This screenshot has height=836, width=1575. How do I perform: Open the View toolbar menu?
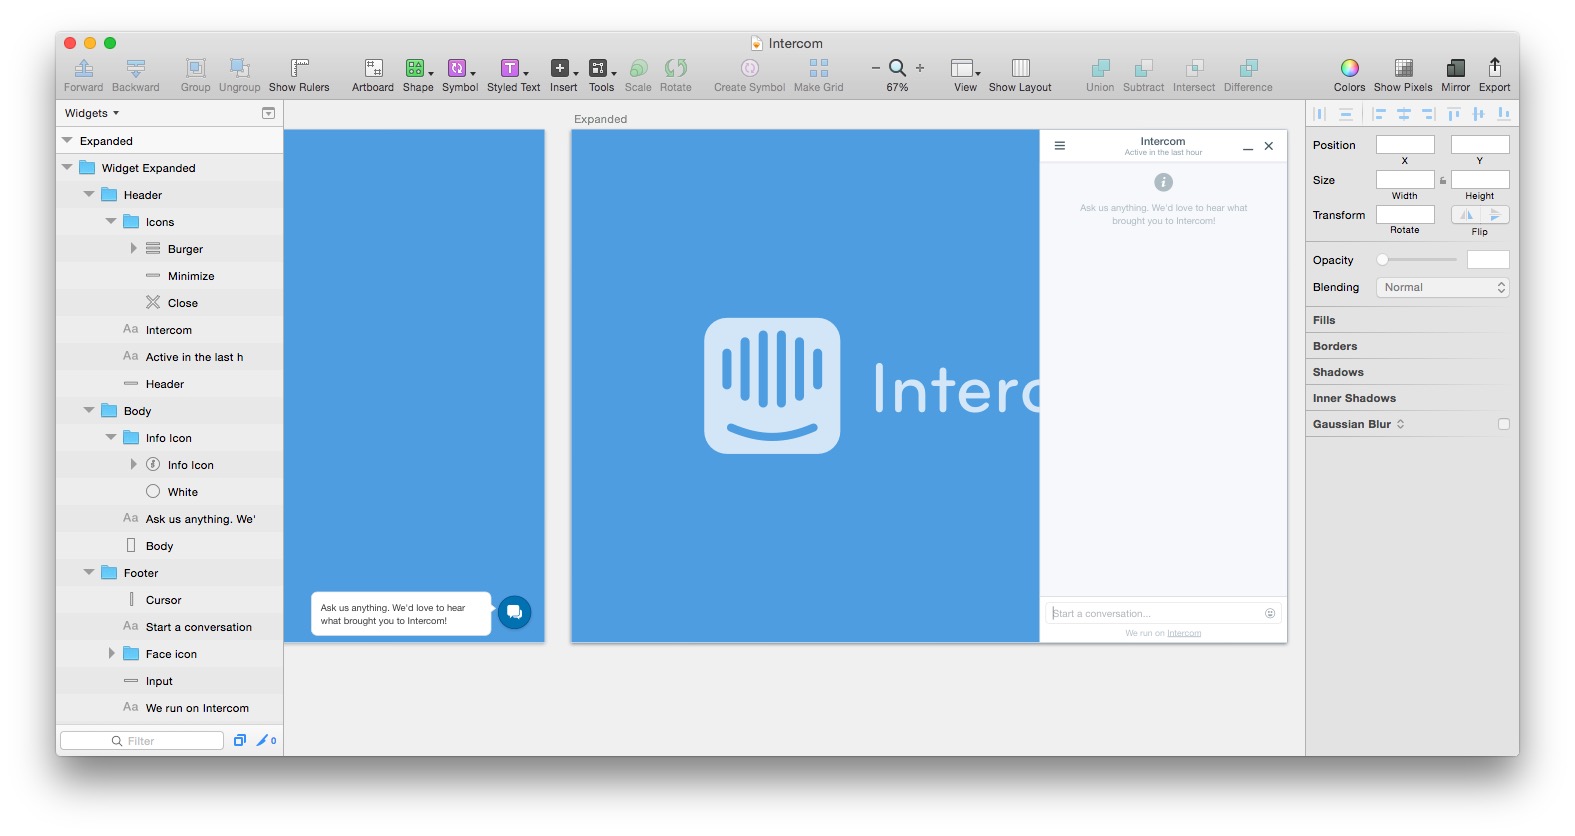[964, 68]
